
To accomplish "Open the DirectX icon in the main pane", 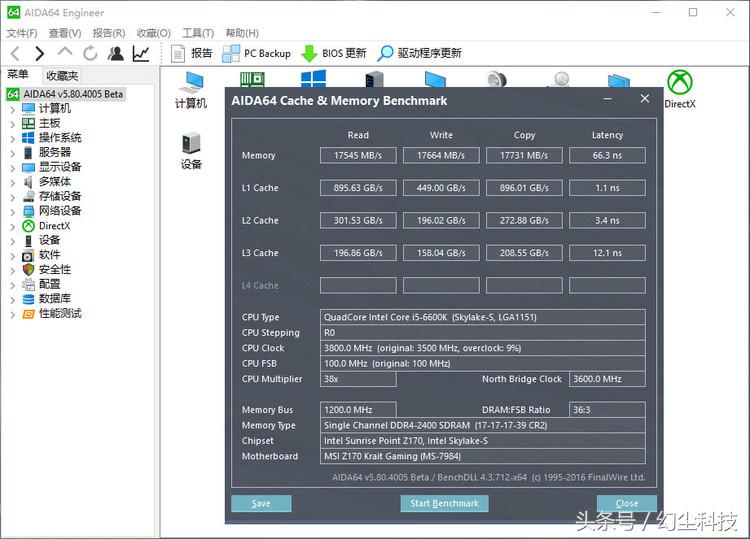I will [680, 89].
